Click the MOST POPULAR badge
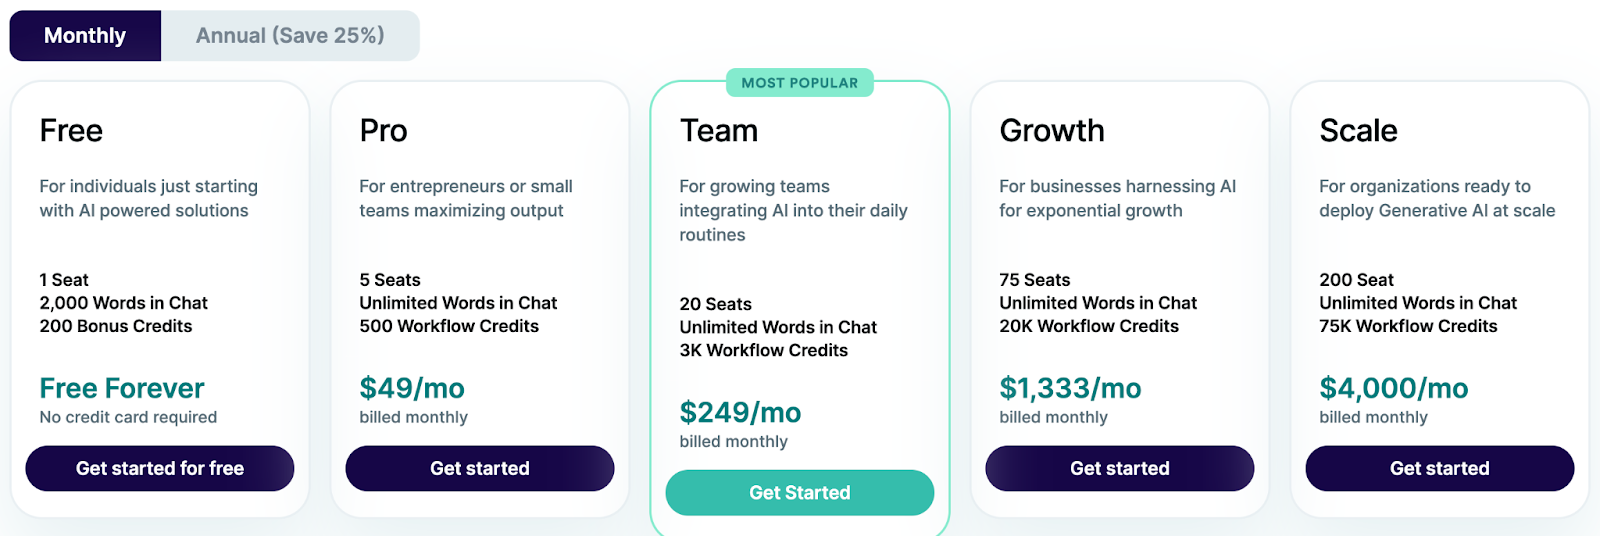This screenshot has height=536, width=1600. [x=800, y=83]
